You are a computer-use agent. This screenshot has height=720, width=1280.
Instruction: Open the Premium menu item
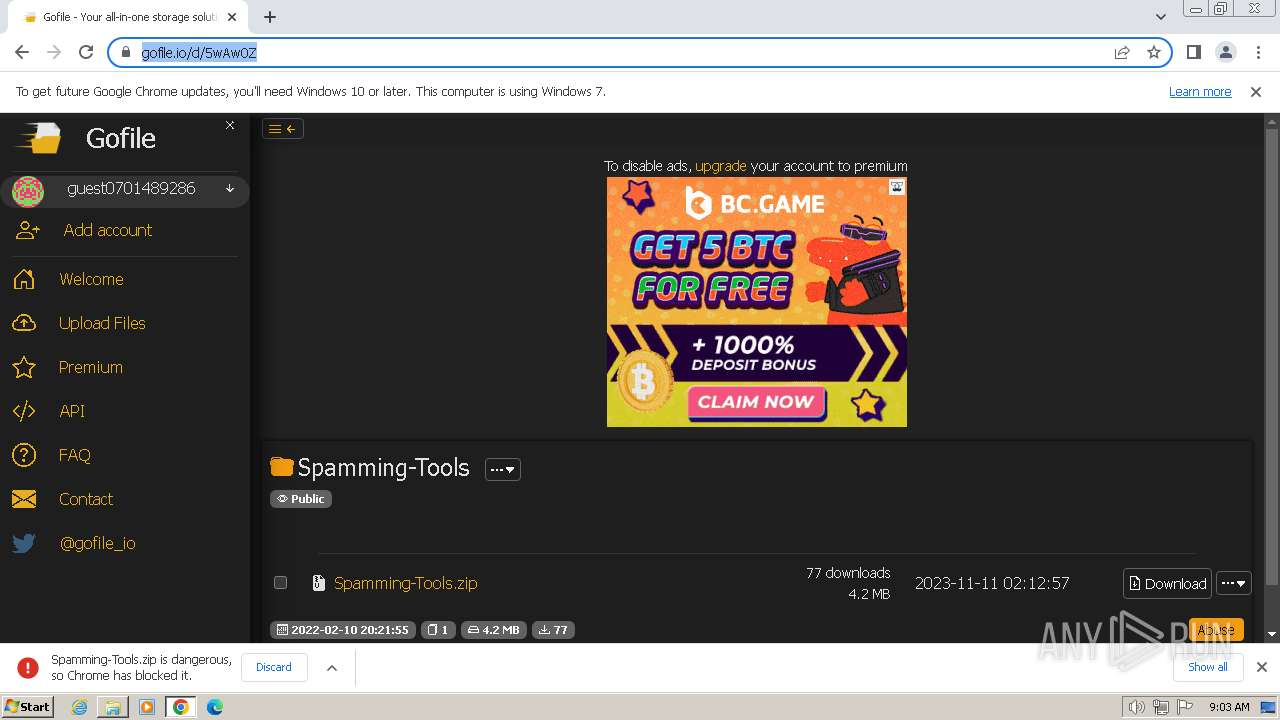[x=90, y=367]
